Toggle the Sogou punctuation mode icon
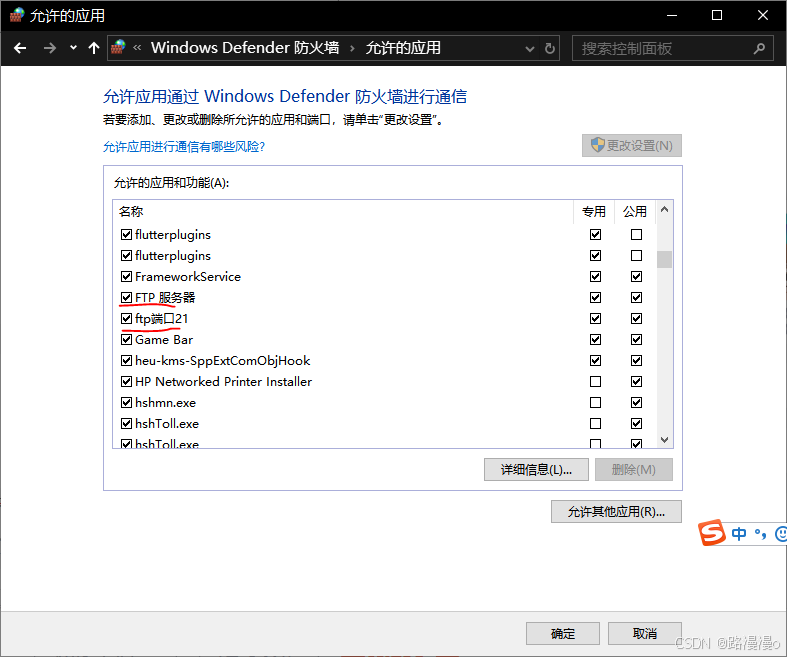The height and width of the screenshot is (657, 787). coord(760,534)
